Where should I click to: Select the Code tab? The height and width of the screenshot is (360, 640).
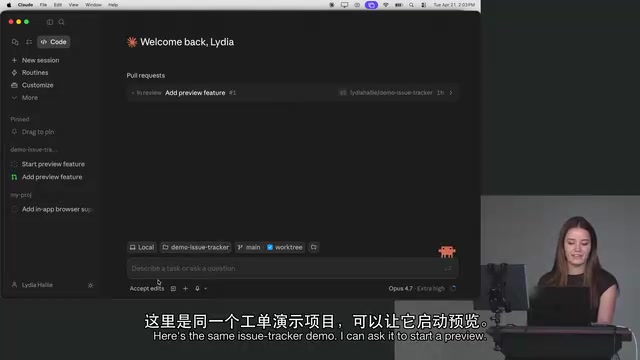(x=53, y=42)
